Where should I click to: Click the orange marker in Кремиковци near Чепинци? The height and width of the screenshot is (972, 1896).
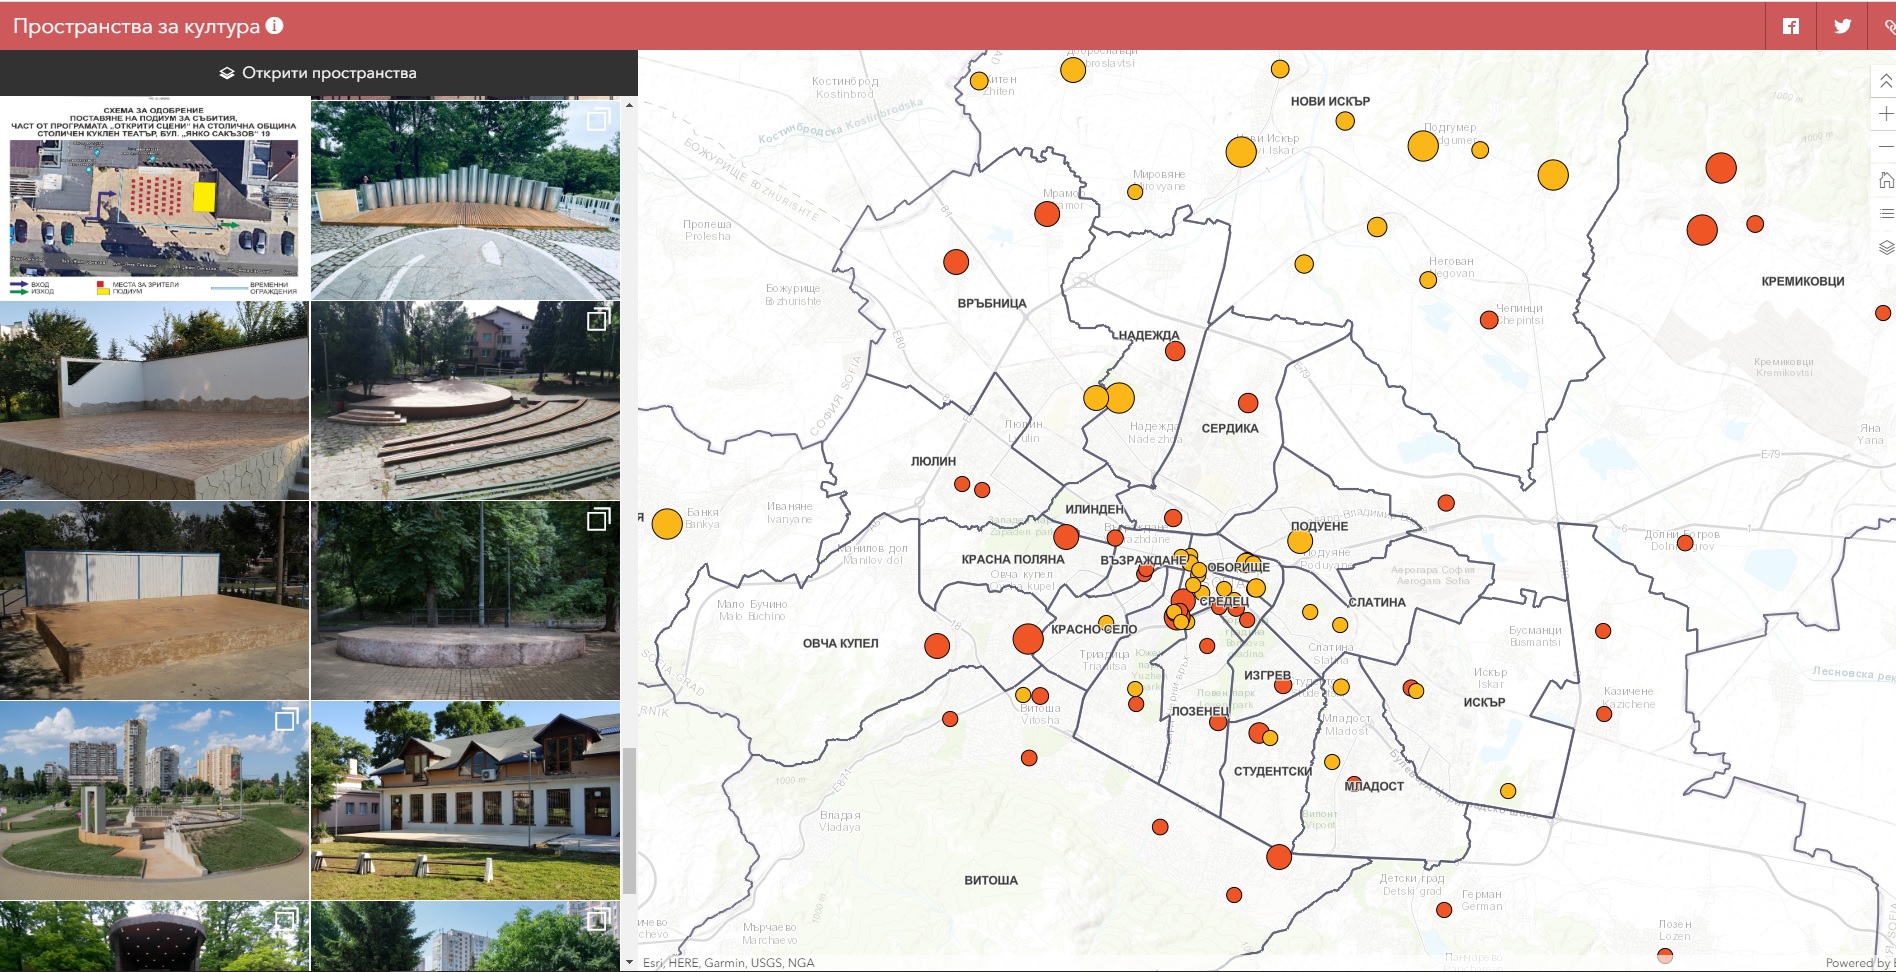coord(1489,320)
